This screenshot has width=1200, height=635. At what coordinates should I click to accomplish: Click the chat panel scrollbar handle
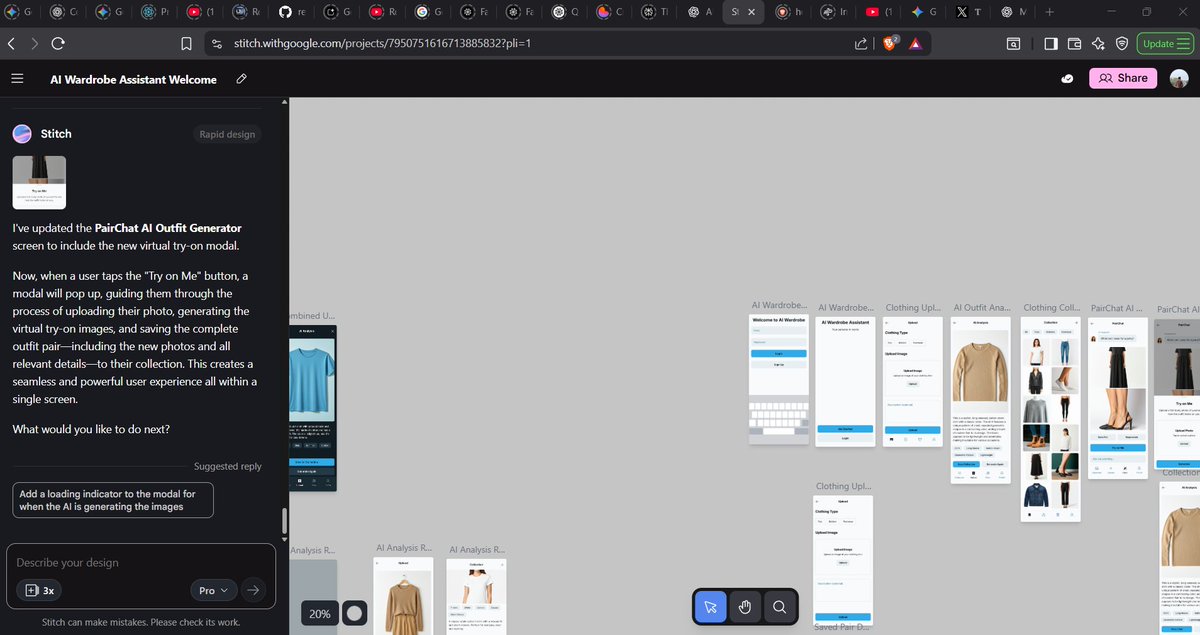pos(284,521)
